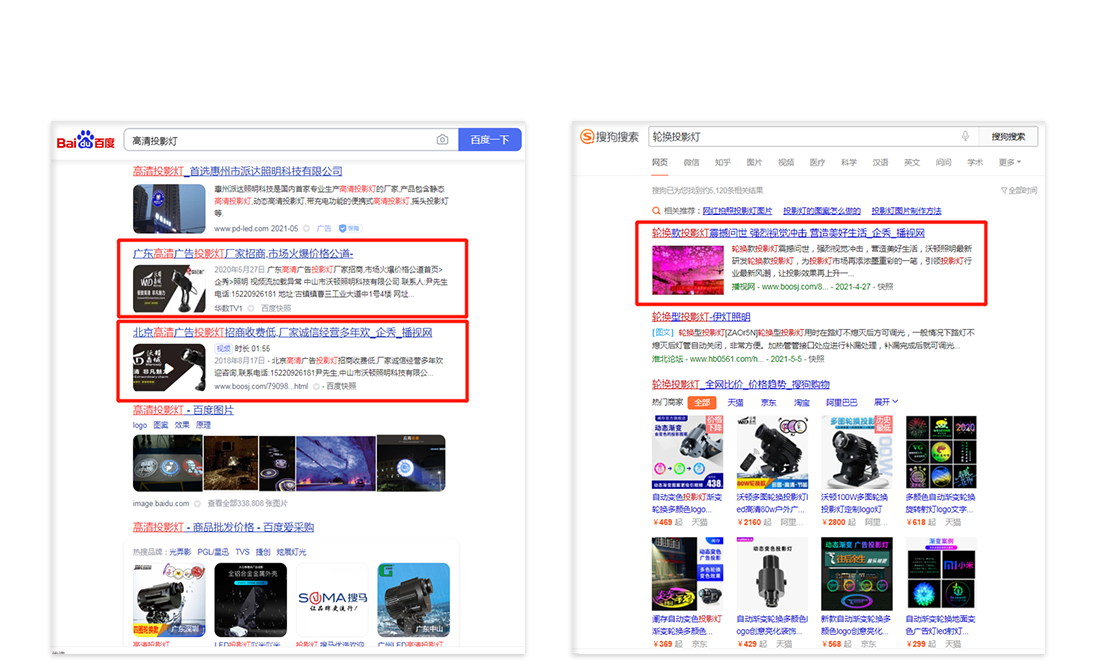
Task: Open 广东高清广告投影灯厂家招商 result link
Action: [x=243, y=253]
